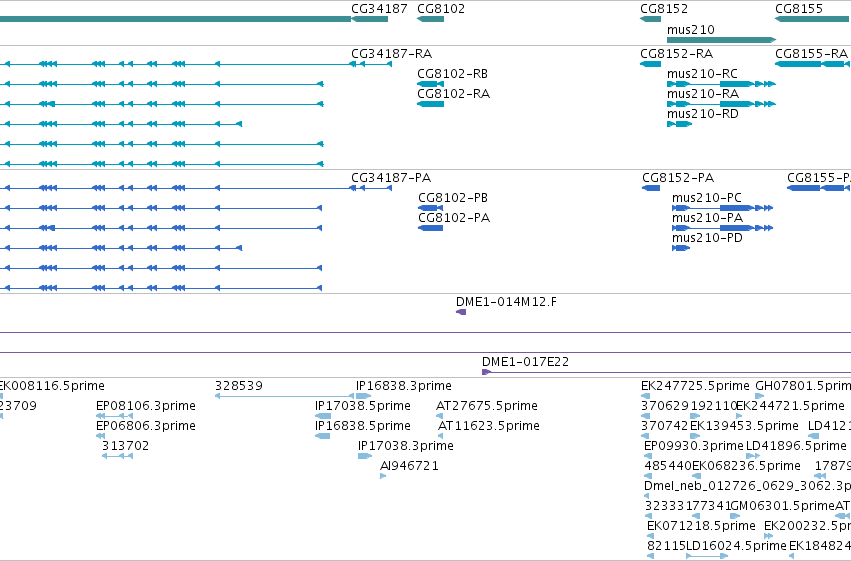The height and width of the screenshot is (561, 851).
Task: Select EST EK068236.5prime
Action: coord(696,476)
